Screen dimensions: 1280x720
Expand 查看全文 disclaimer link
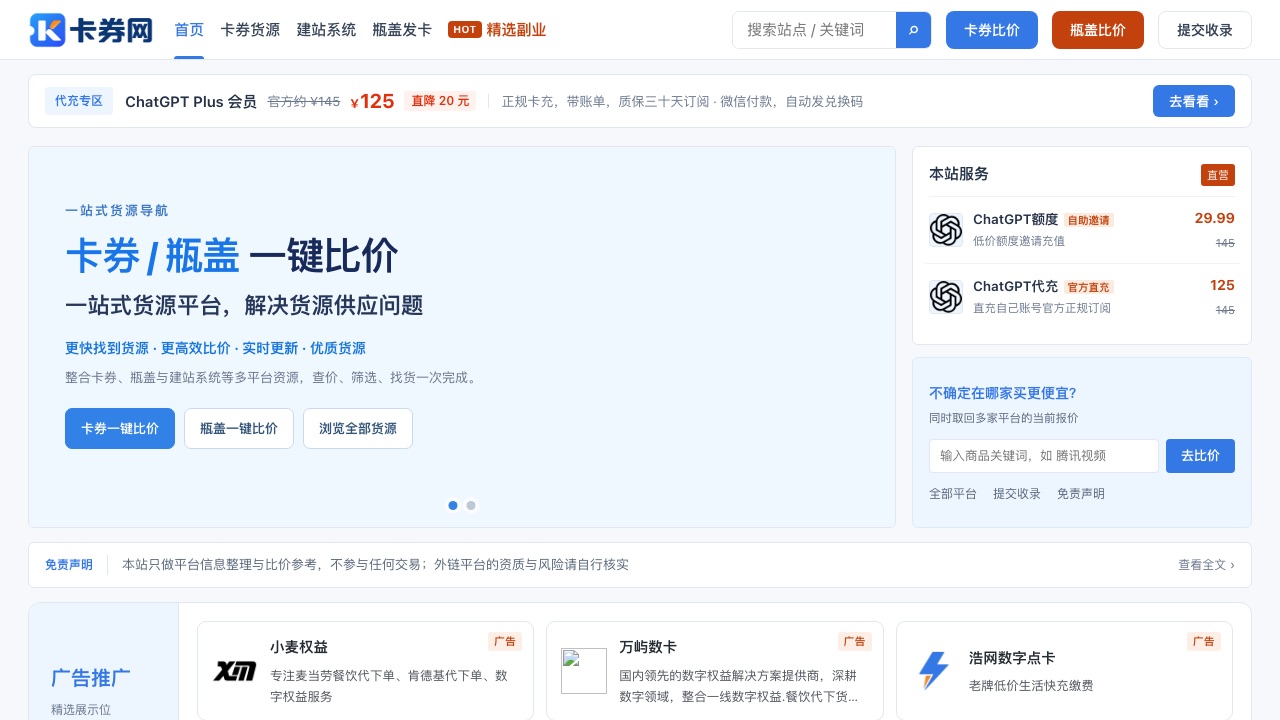tap(1206, 565)
